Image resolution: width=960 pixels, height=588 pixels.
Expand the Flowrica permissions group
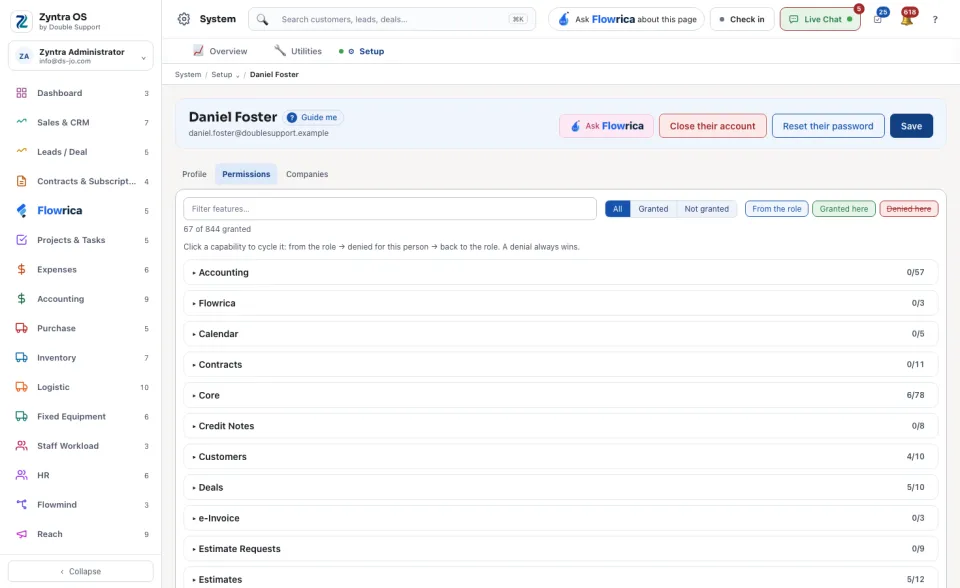coord(560,303)
